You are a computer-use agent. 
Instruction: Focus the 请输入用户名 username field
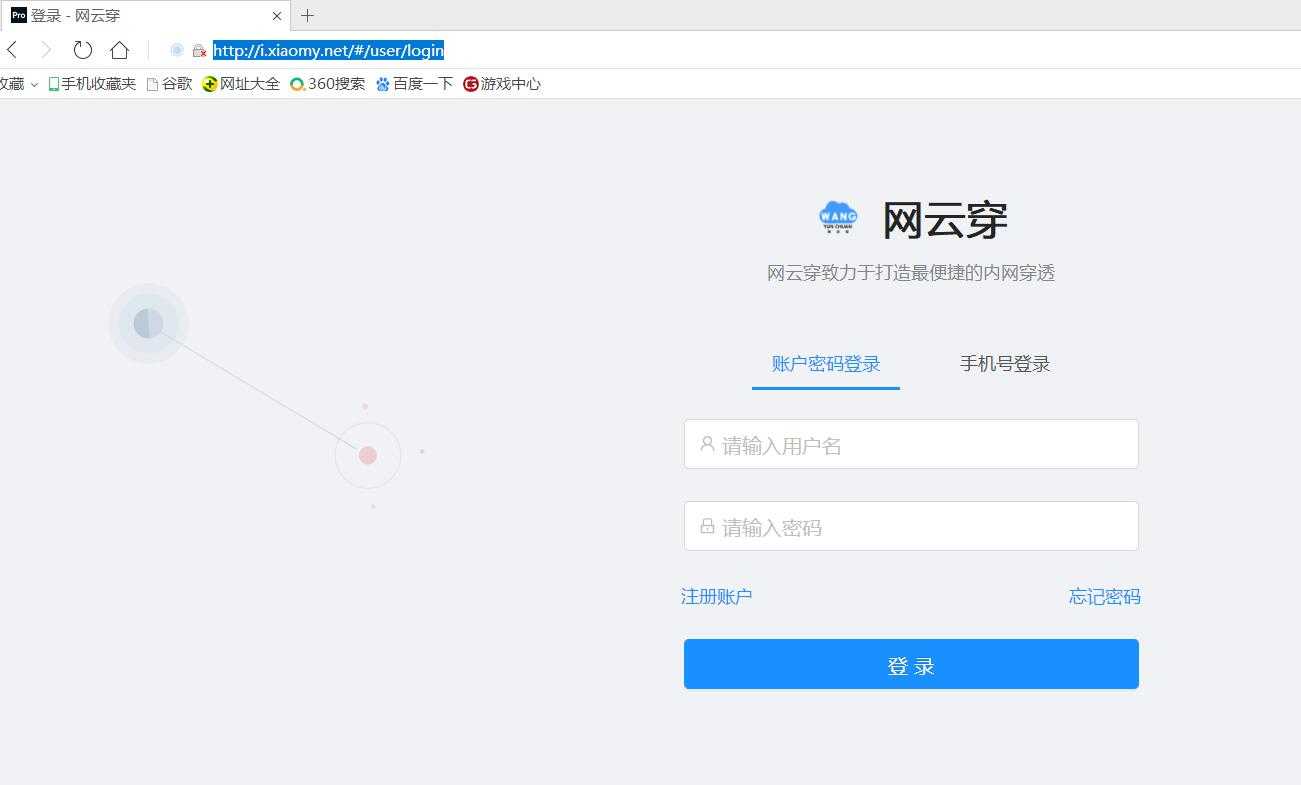[911, 444]
